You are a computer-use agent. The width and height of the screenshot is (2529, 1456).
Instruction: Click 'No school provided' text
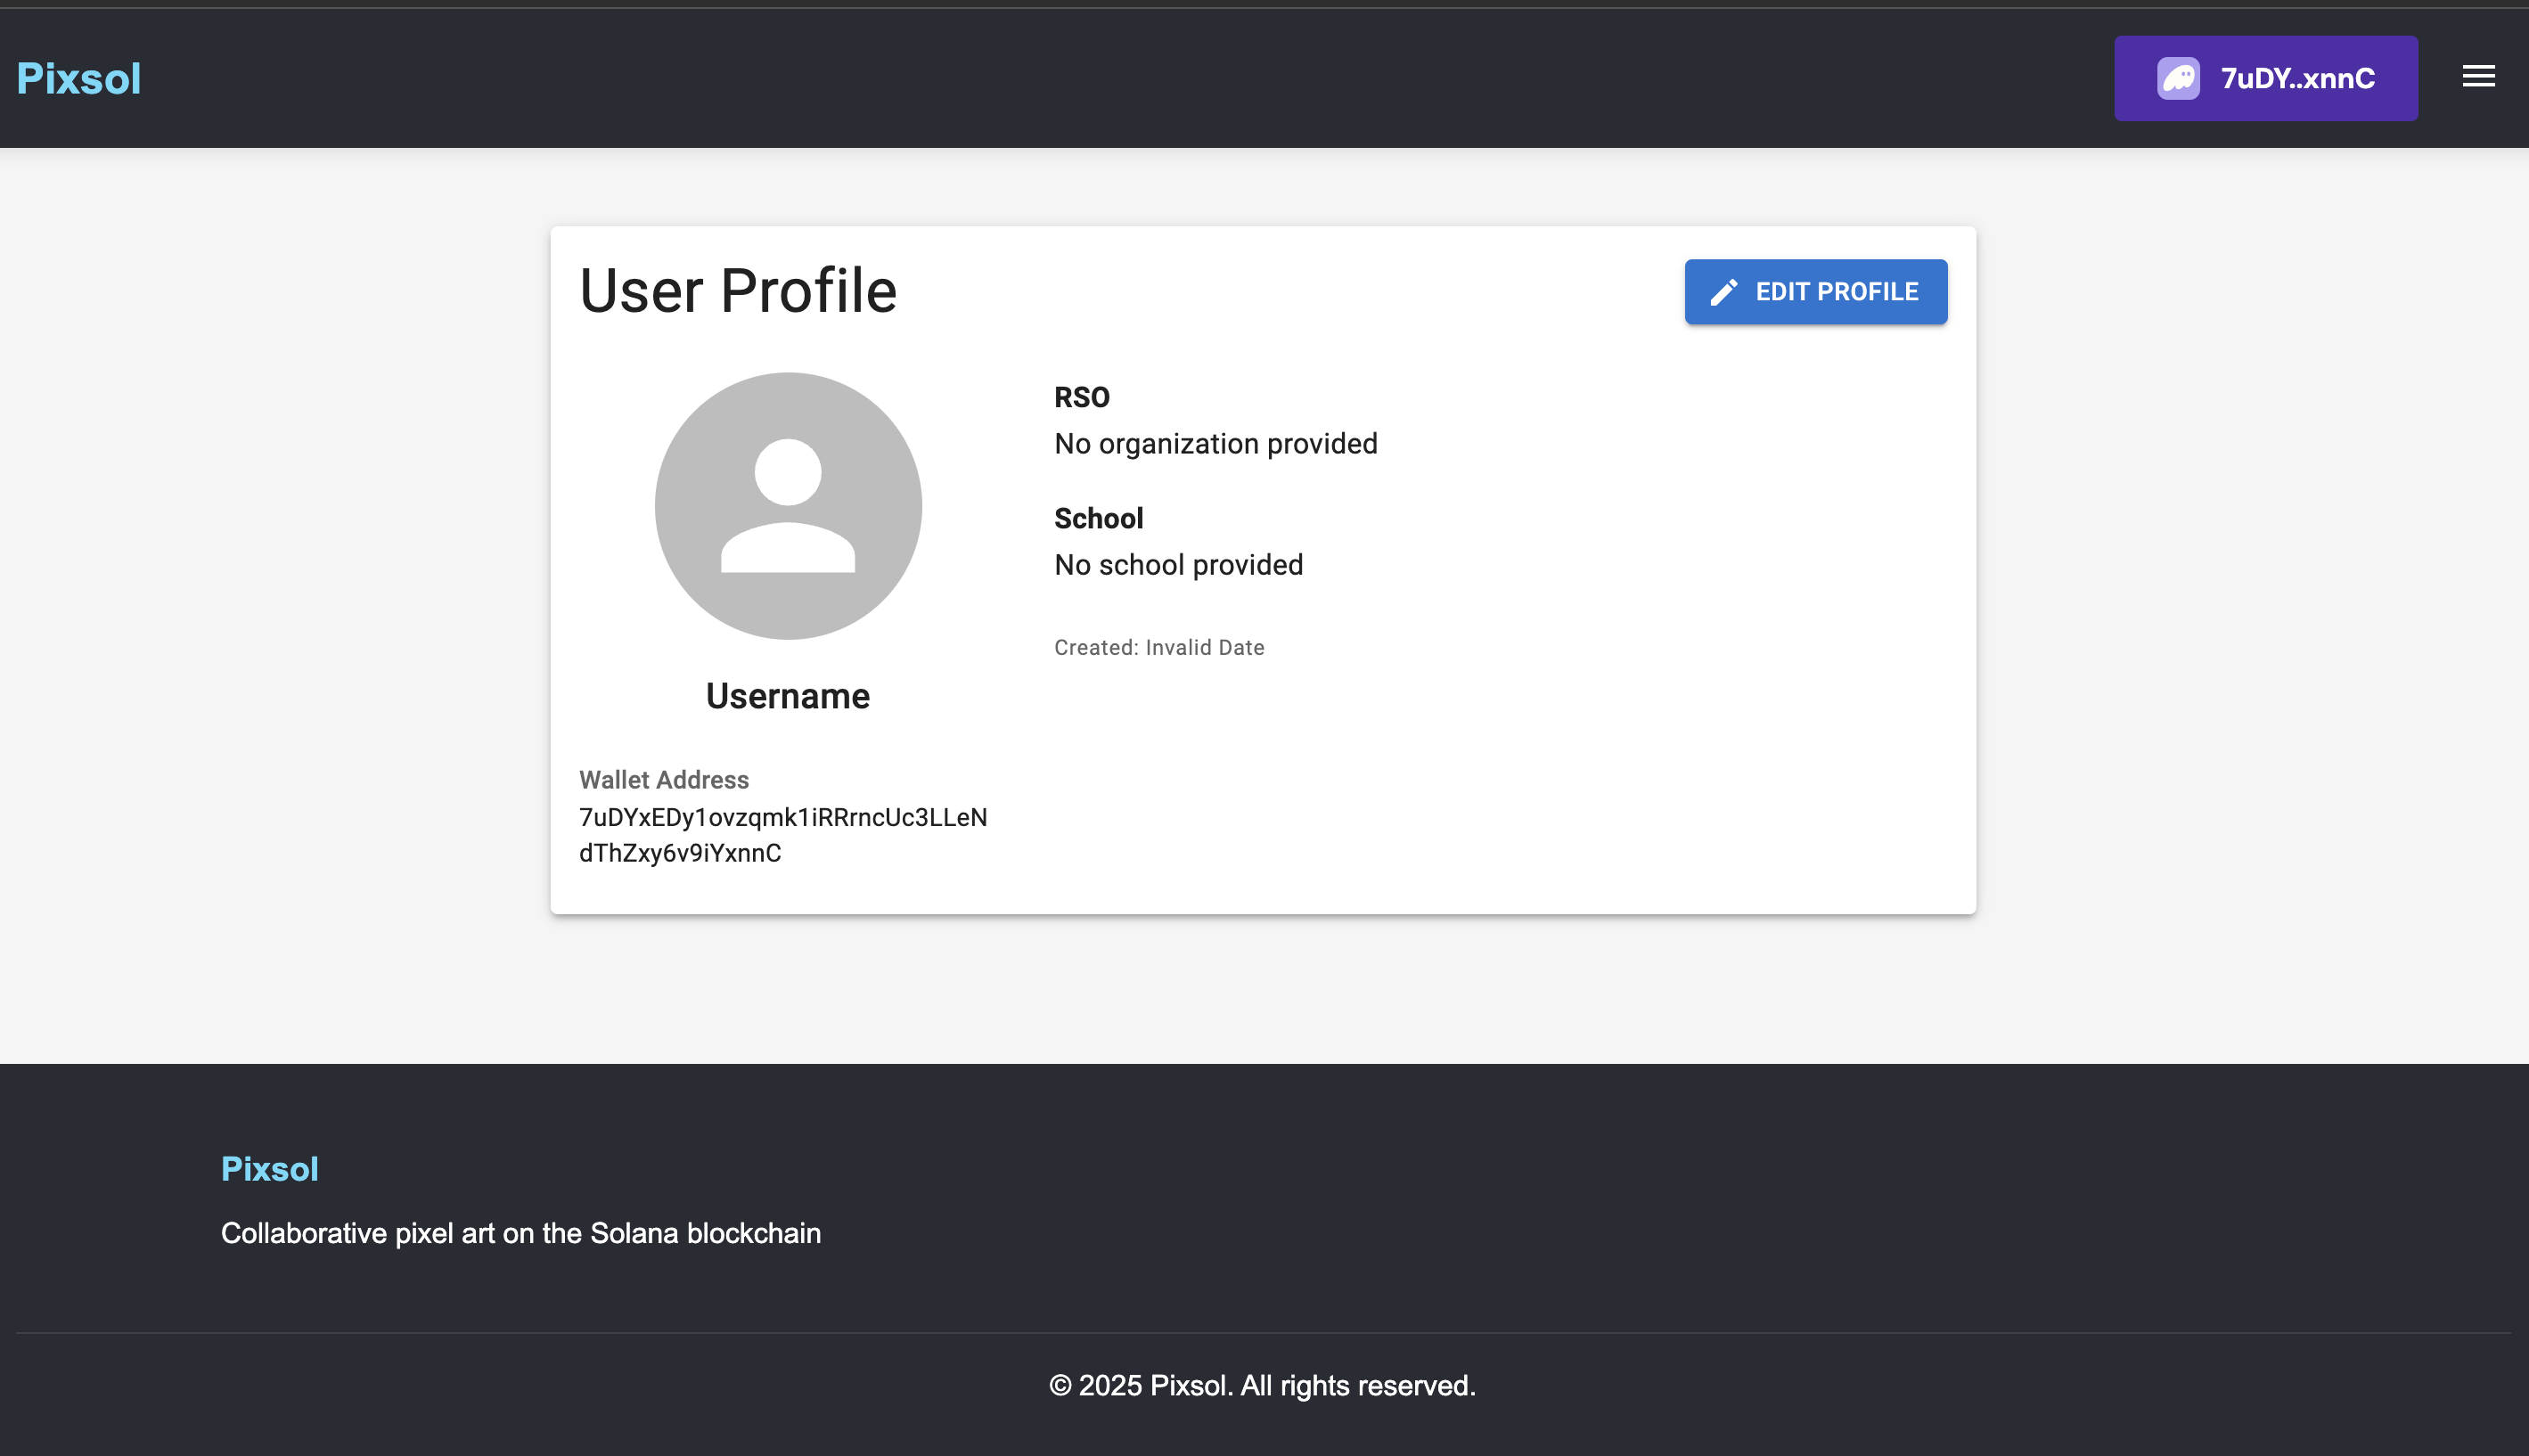(1178, 565)
